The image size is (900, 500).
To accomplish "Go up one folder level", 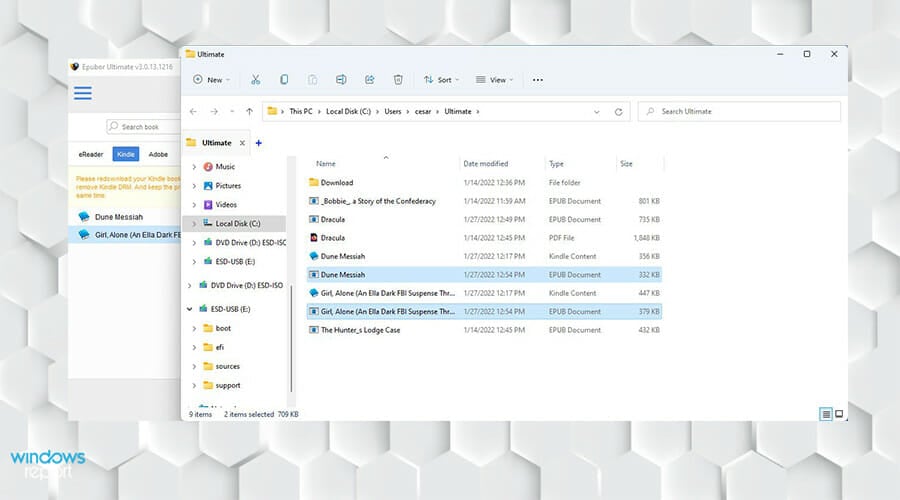I will click(x=249, y=111).
